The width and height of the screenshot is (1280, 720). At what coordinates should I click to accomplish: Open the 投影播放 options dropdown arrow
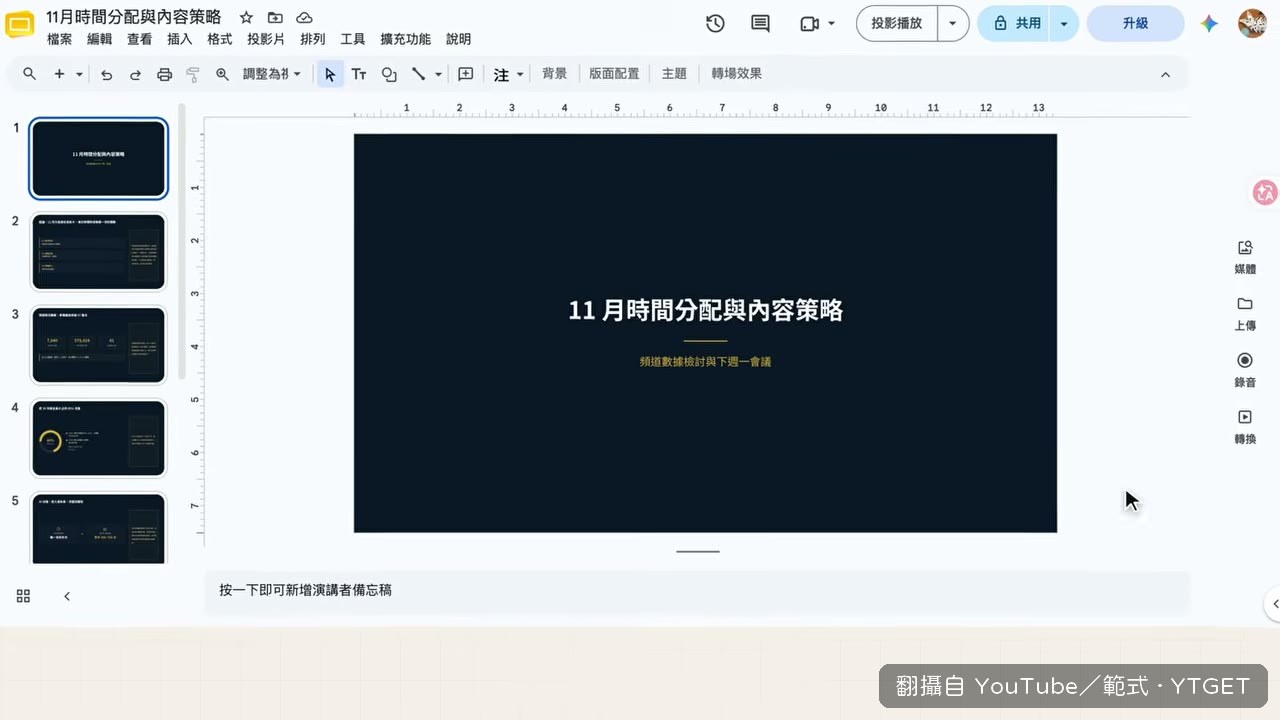point(953,23)
